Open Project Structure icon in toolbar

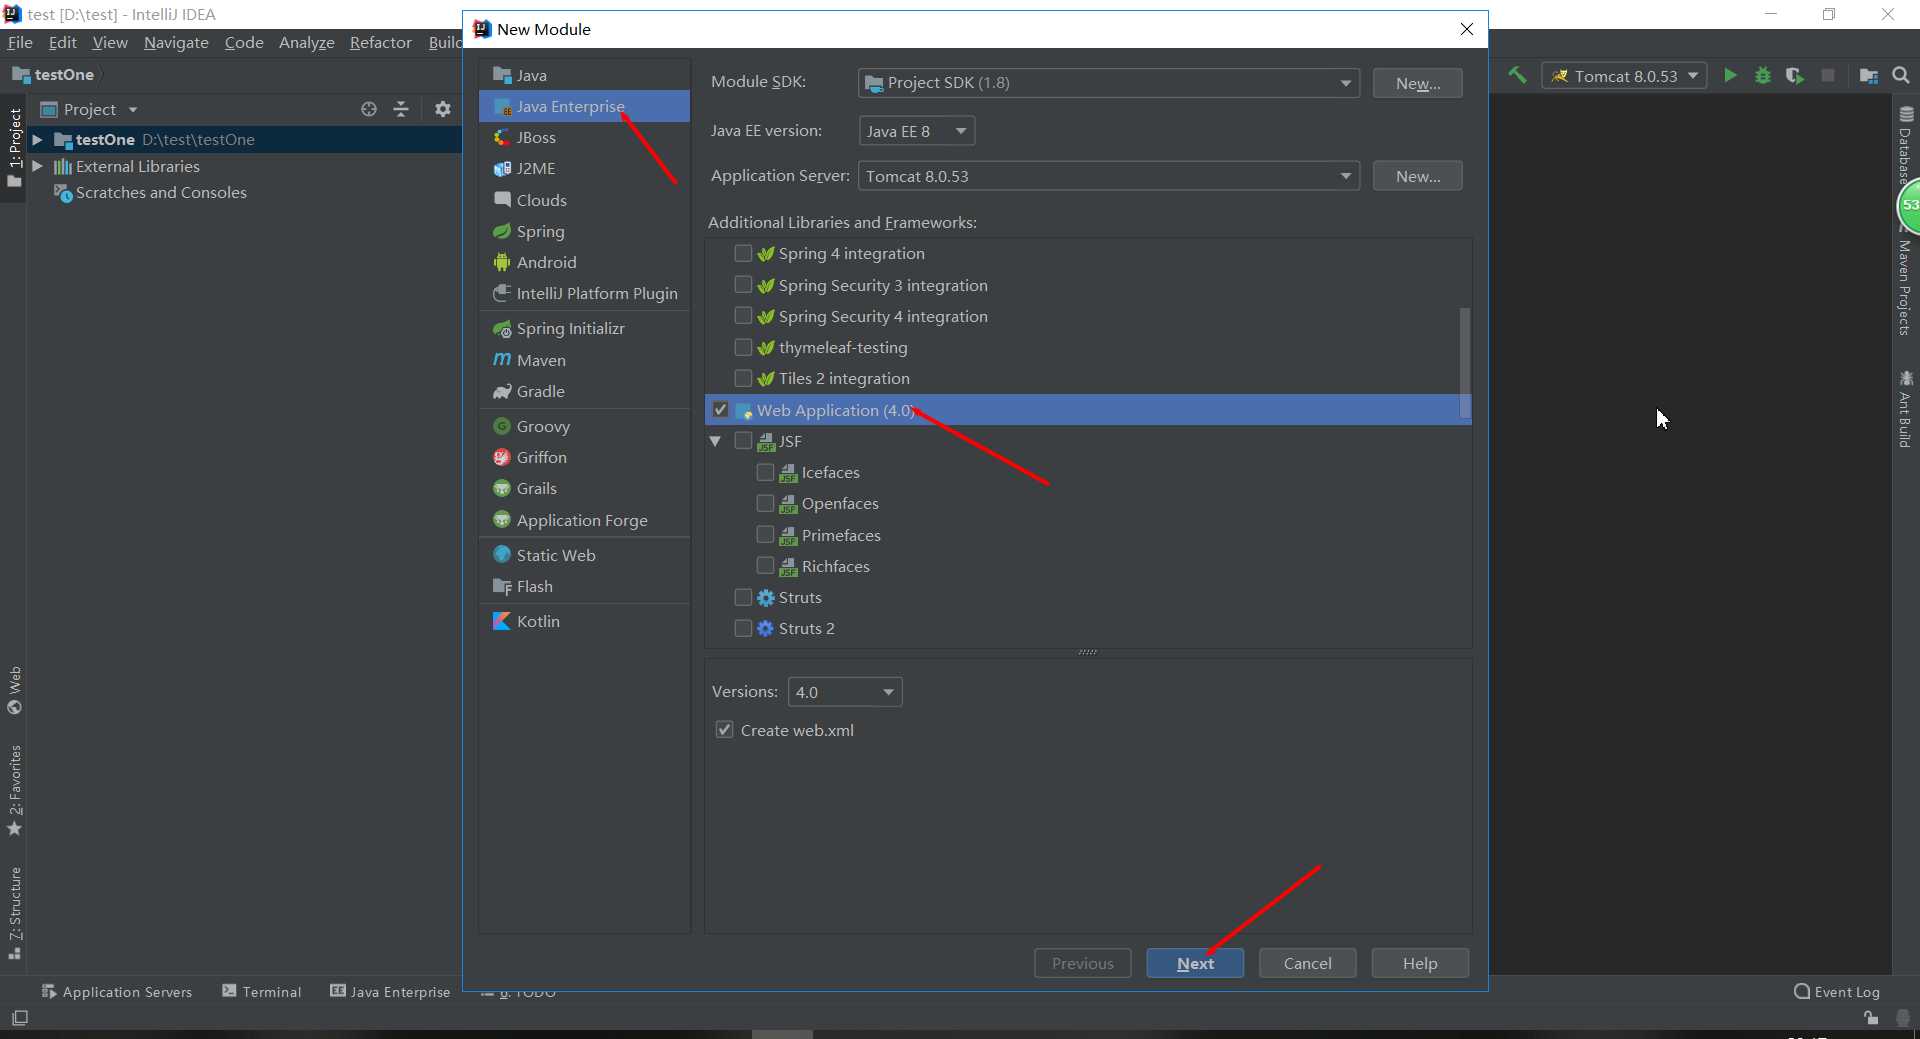tap(1868, 76)
